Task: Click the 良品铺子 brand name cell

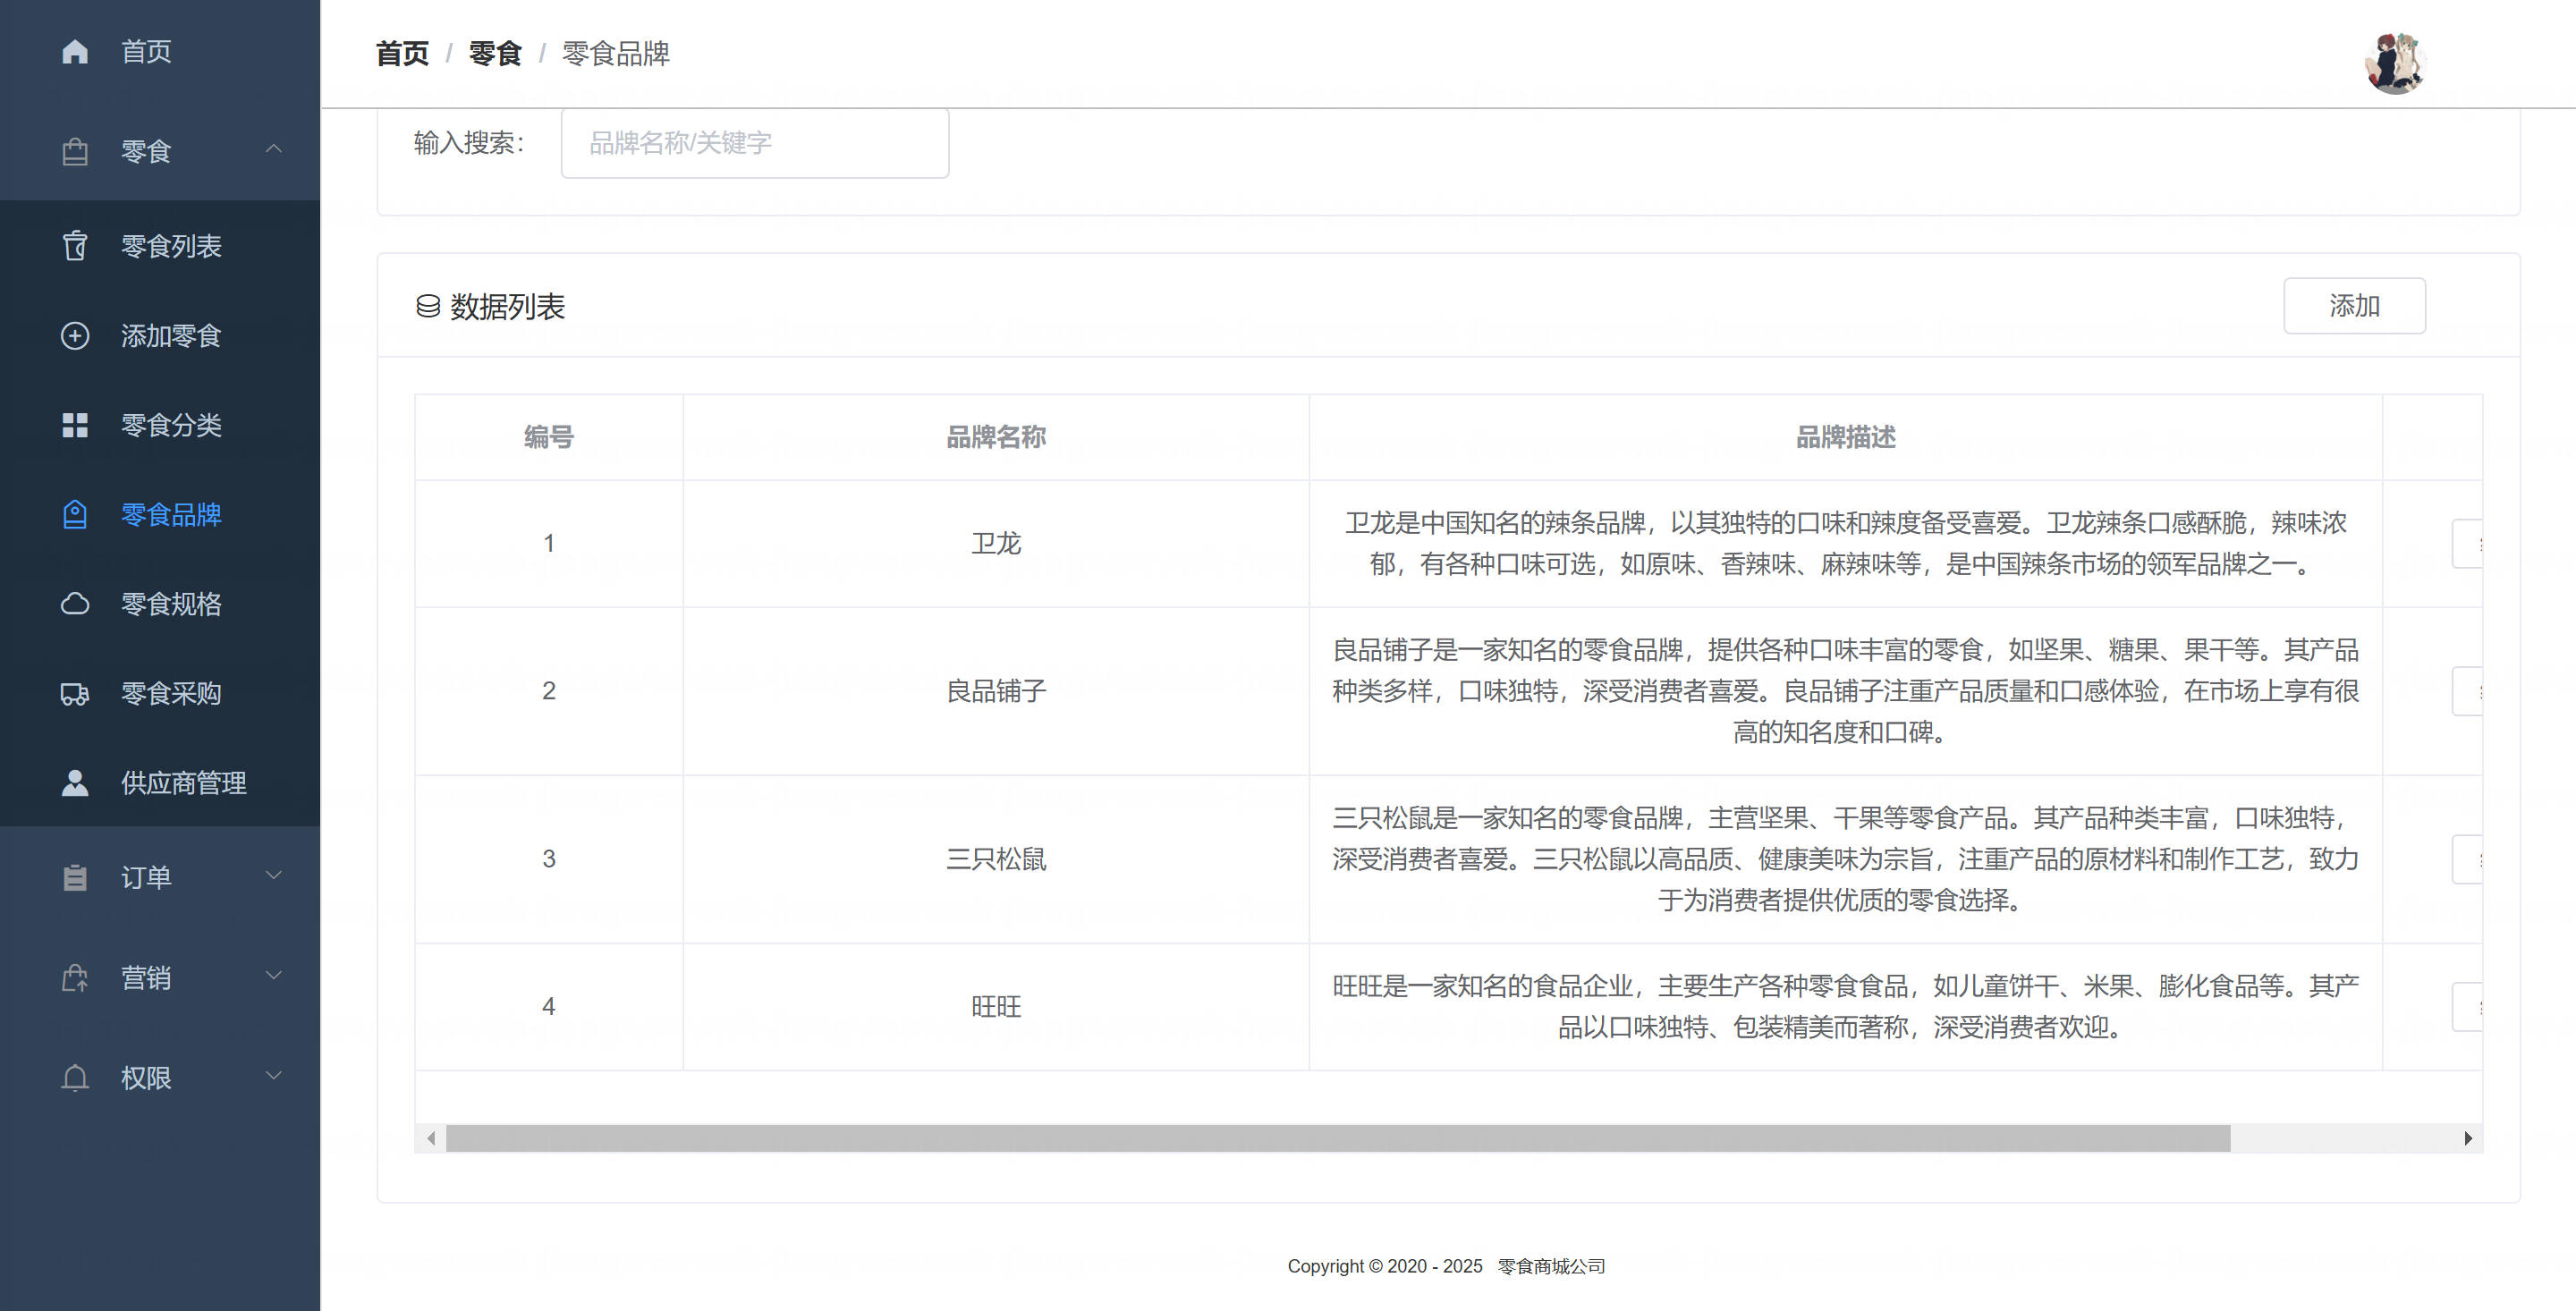Action: pos(996,691)
